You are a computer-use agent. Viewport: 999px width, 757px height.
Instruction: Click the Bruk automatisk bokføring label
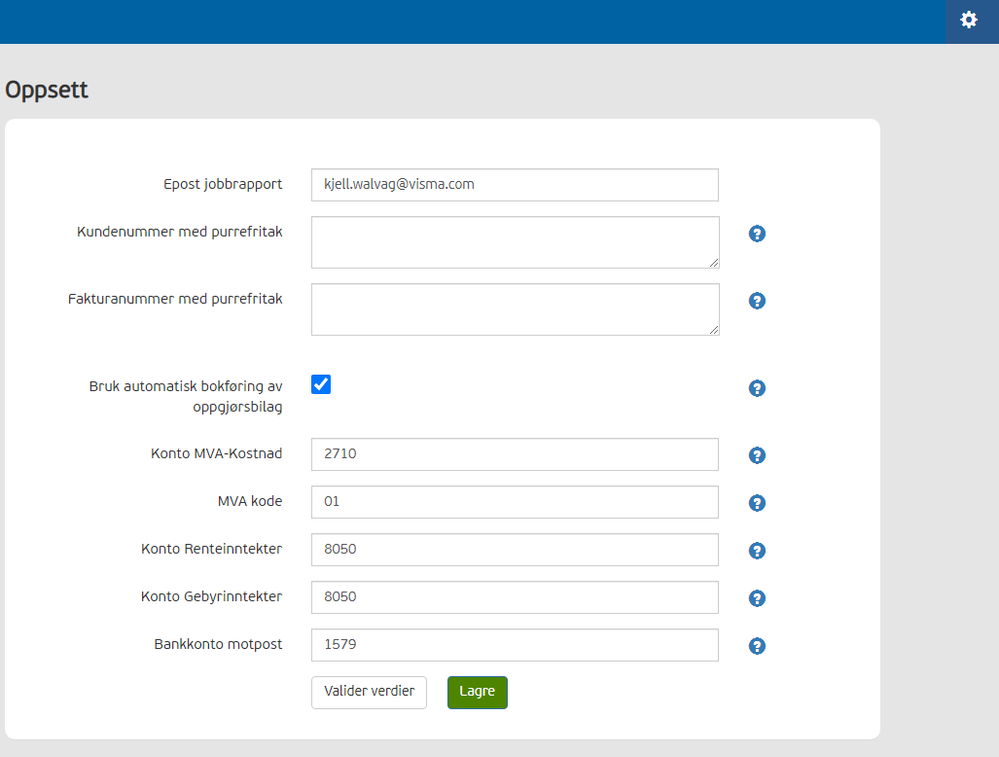(x=185, y=396)
